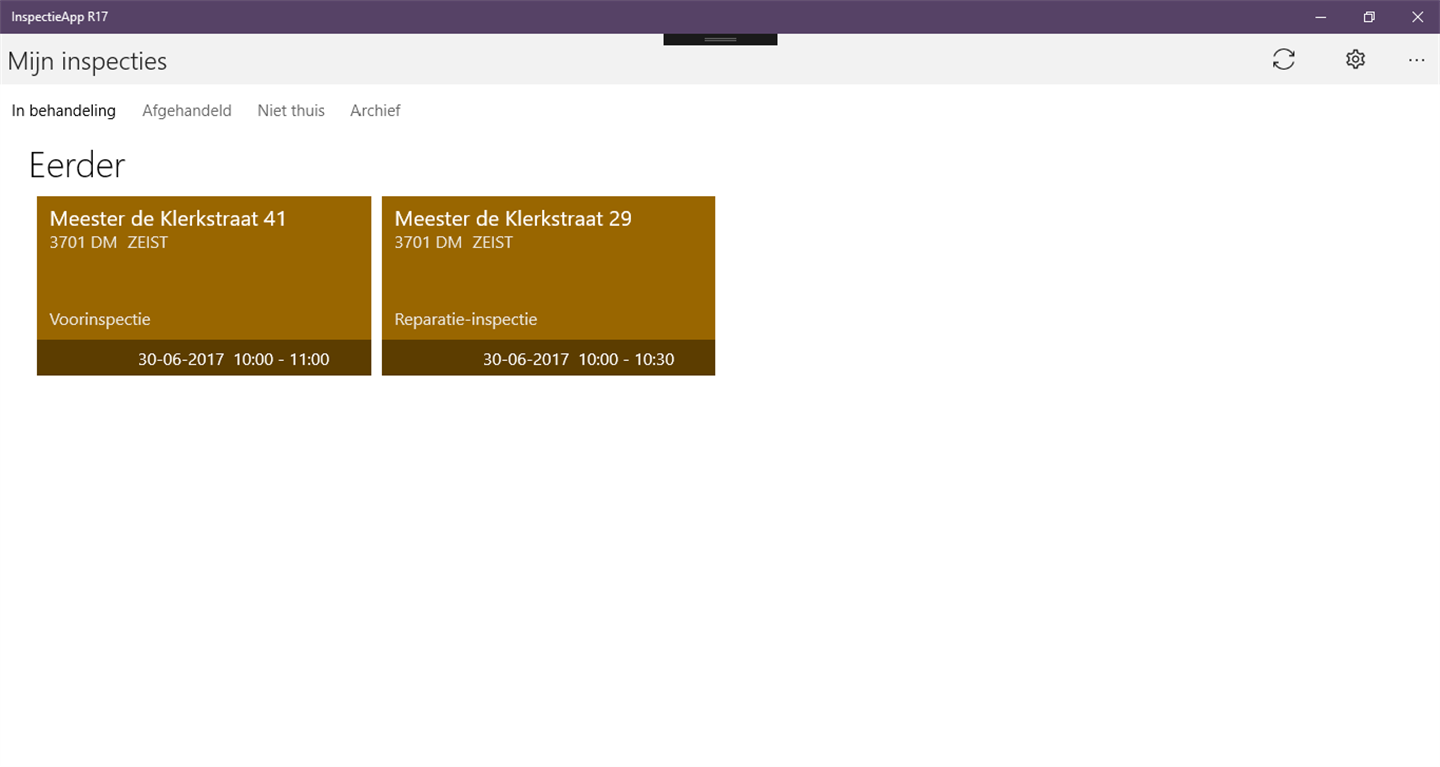1440x767 pixels.
Task: Click the Eerder section heading
Action: coord(77,165)
